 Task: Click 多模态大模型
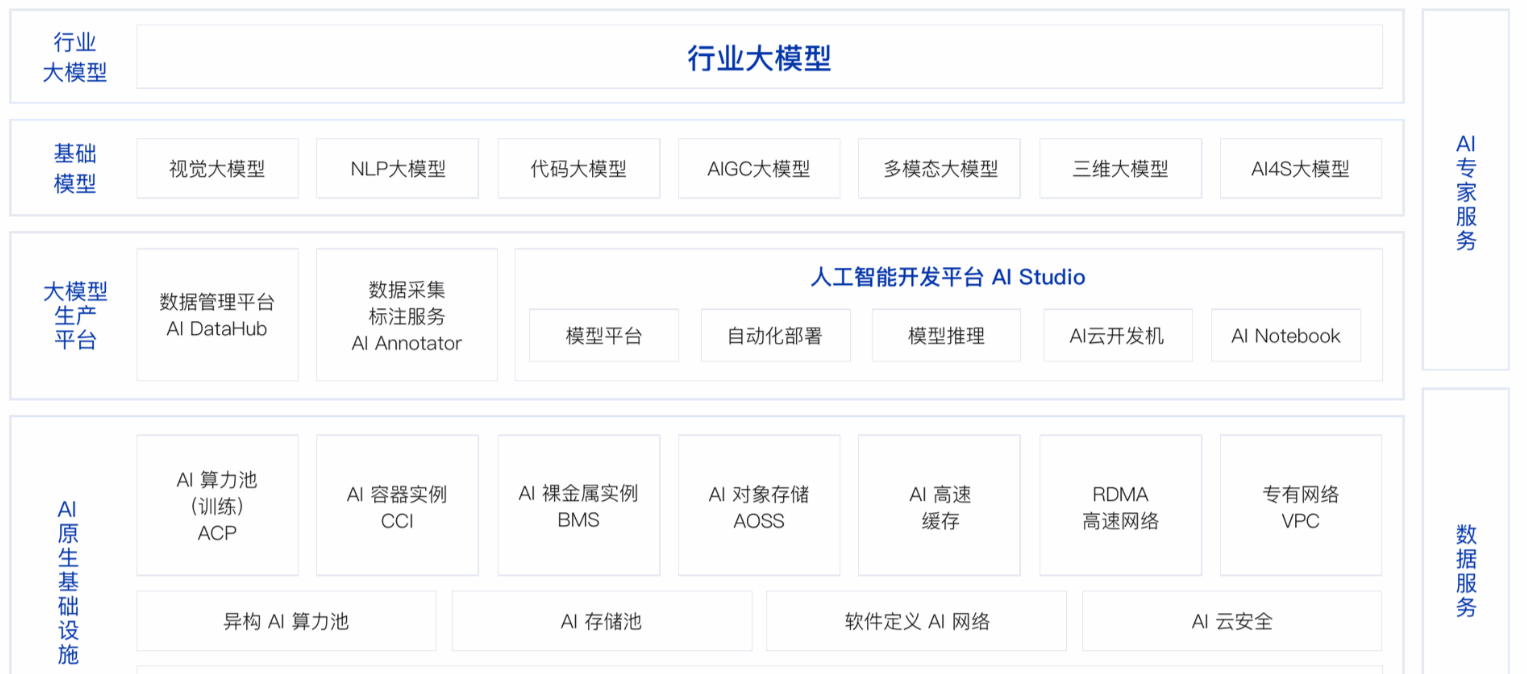click(938, 168)
